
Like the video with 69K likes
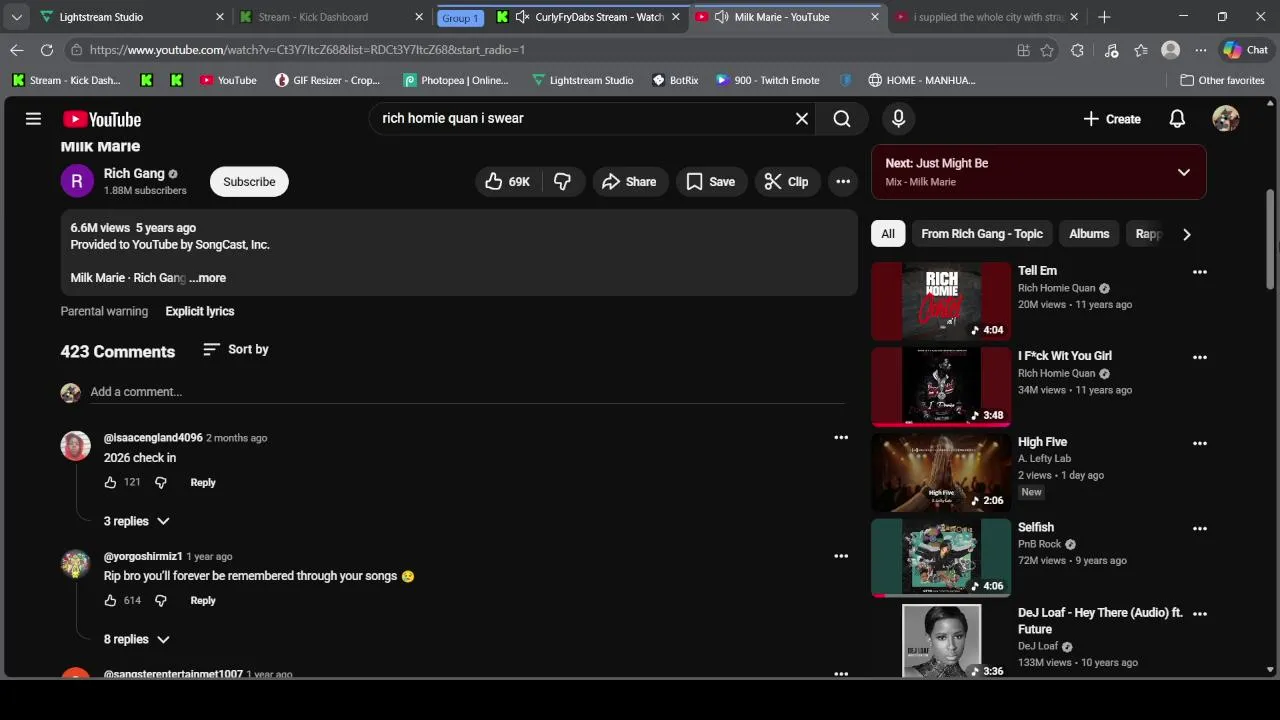[x=507, y=181]
